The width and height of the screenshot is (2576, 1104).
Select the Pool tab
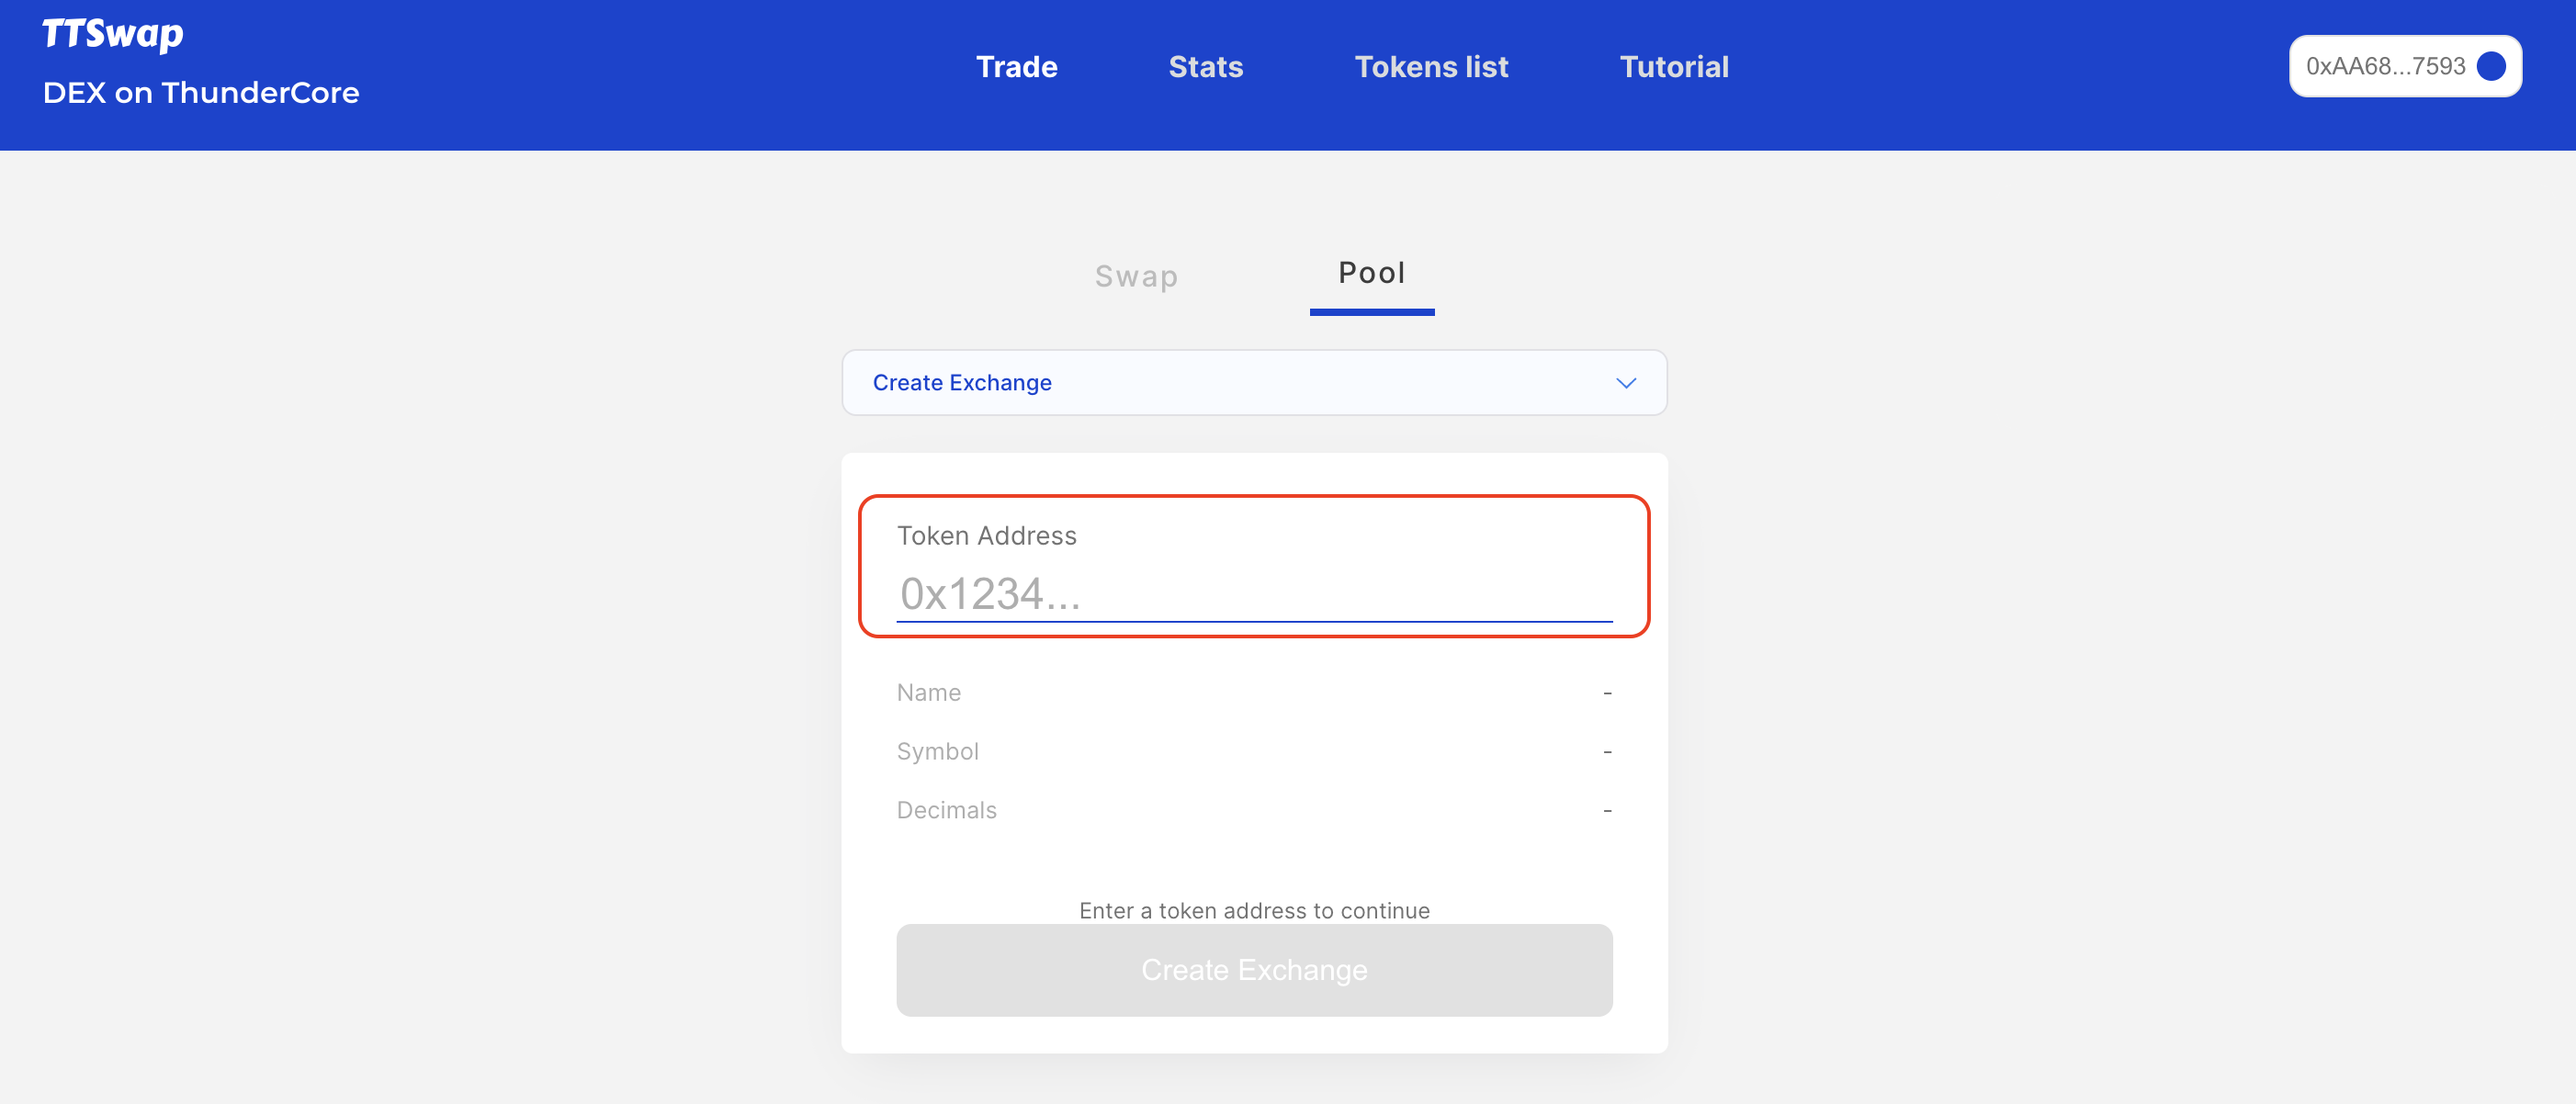click(x=1371, y=273)
